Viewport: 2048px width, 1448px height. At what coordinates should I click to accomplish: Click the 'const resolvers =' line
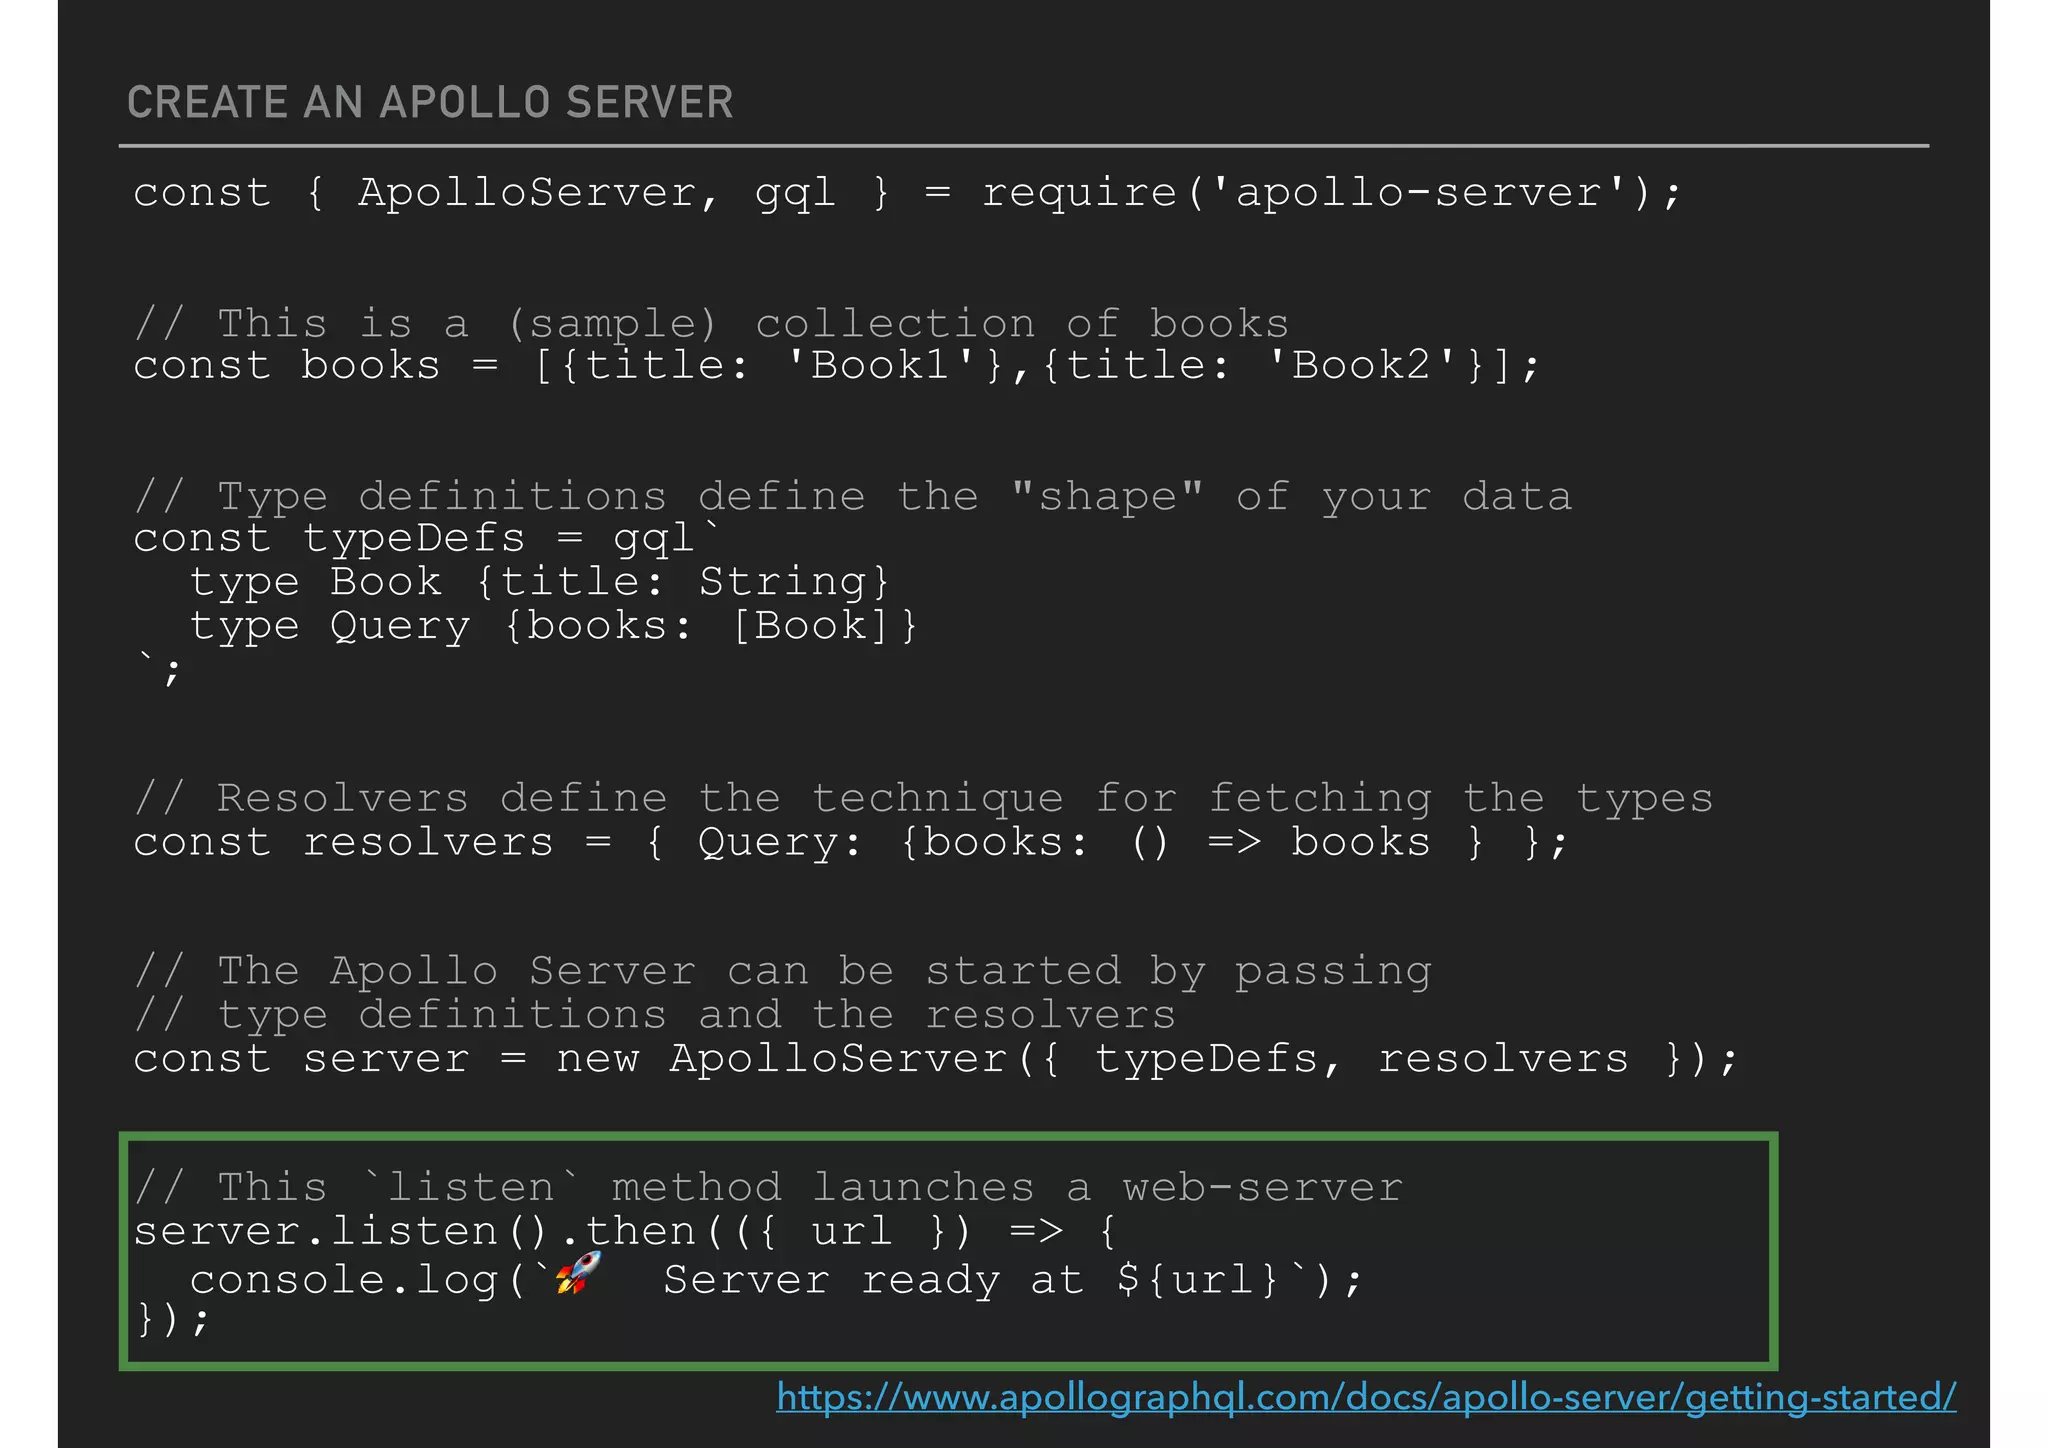point(851,843)
